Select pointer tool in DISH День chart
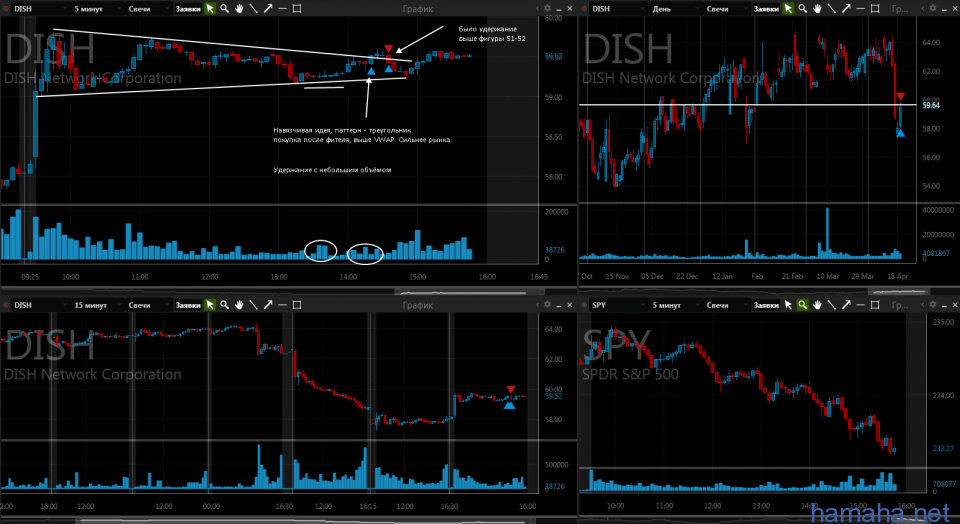960x524 pixels. (788, 9)
